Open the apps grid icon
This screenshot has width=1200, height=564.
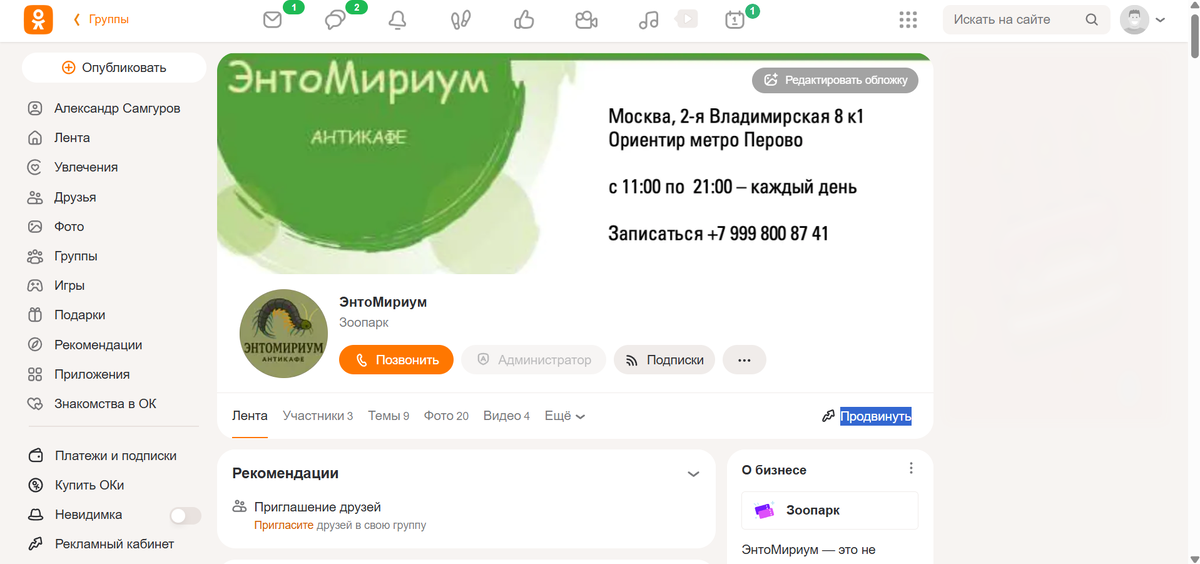(x=908, y=20)
